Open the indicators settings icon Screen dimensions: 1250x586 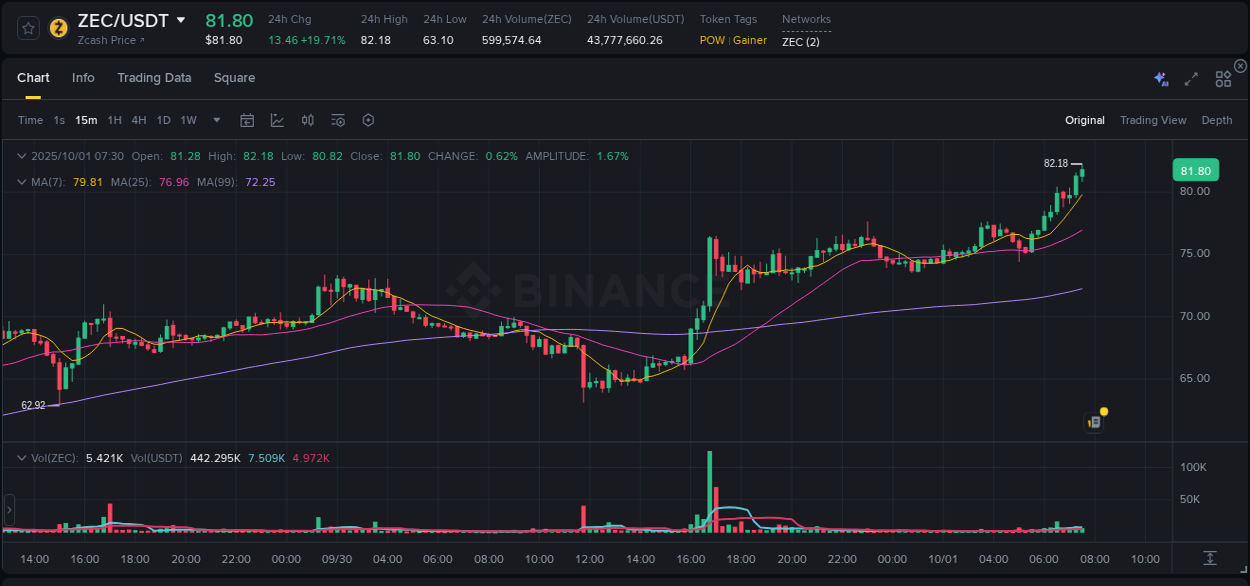point(337,119)
